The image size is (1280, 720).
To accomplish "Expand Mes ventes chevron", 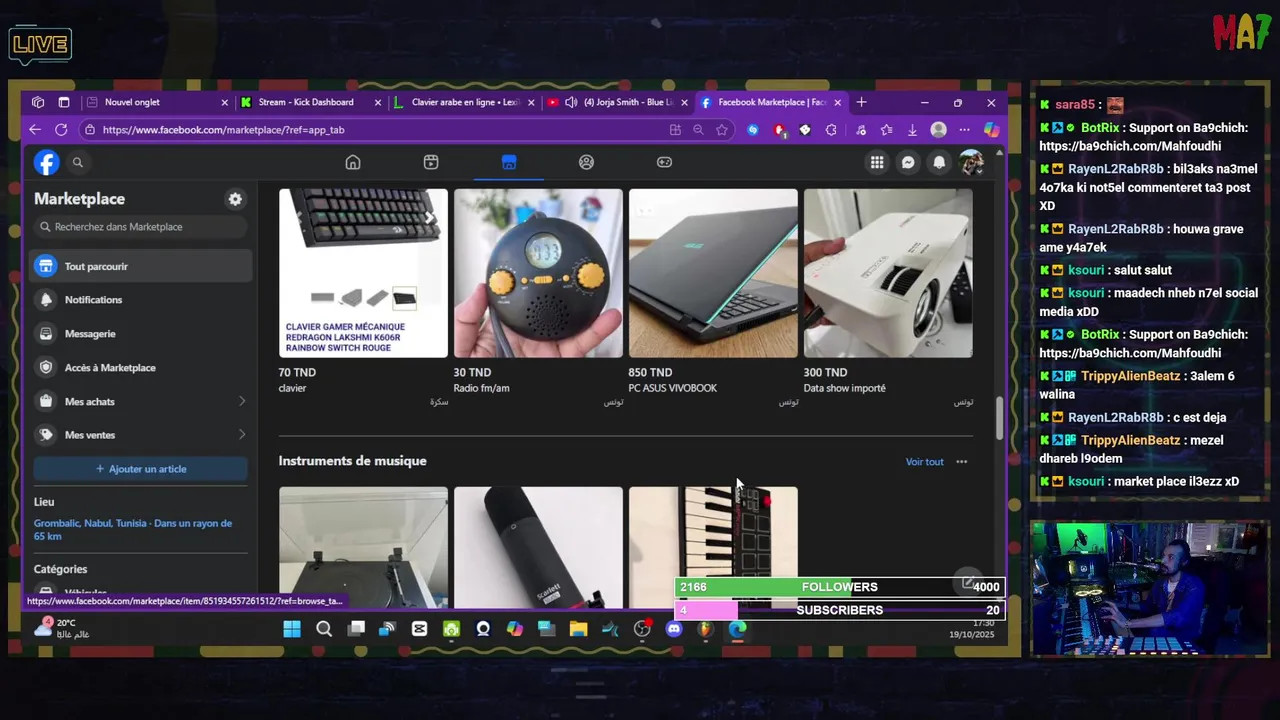I will point(241,435).
